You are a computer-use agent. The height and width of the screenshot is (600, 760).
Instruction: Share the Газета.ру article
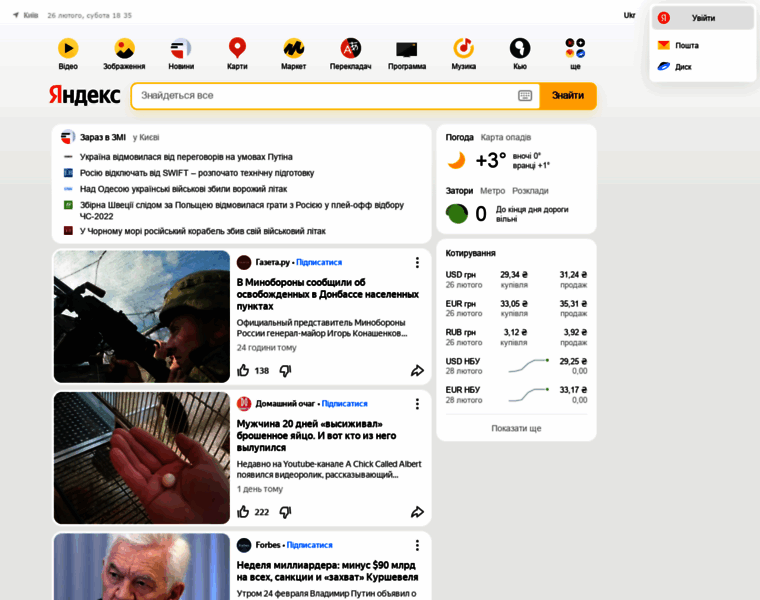point(417,371)
